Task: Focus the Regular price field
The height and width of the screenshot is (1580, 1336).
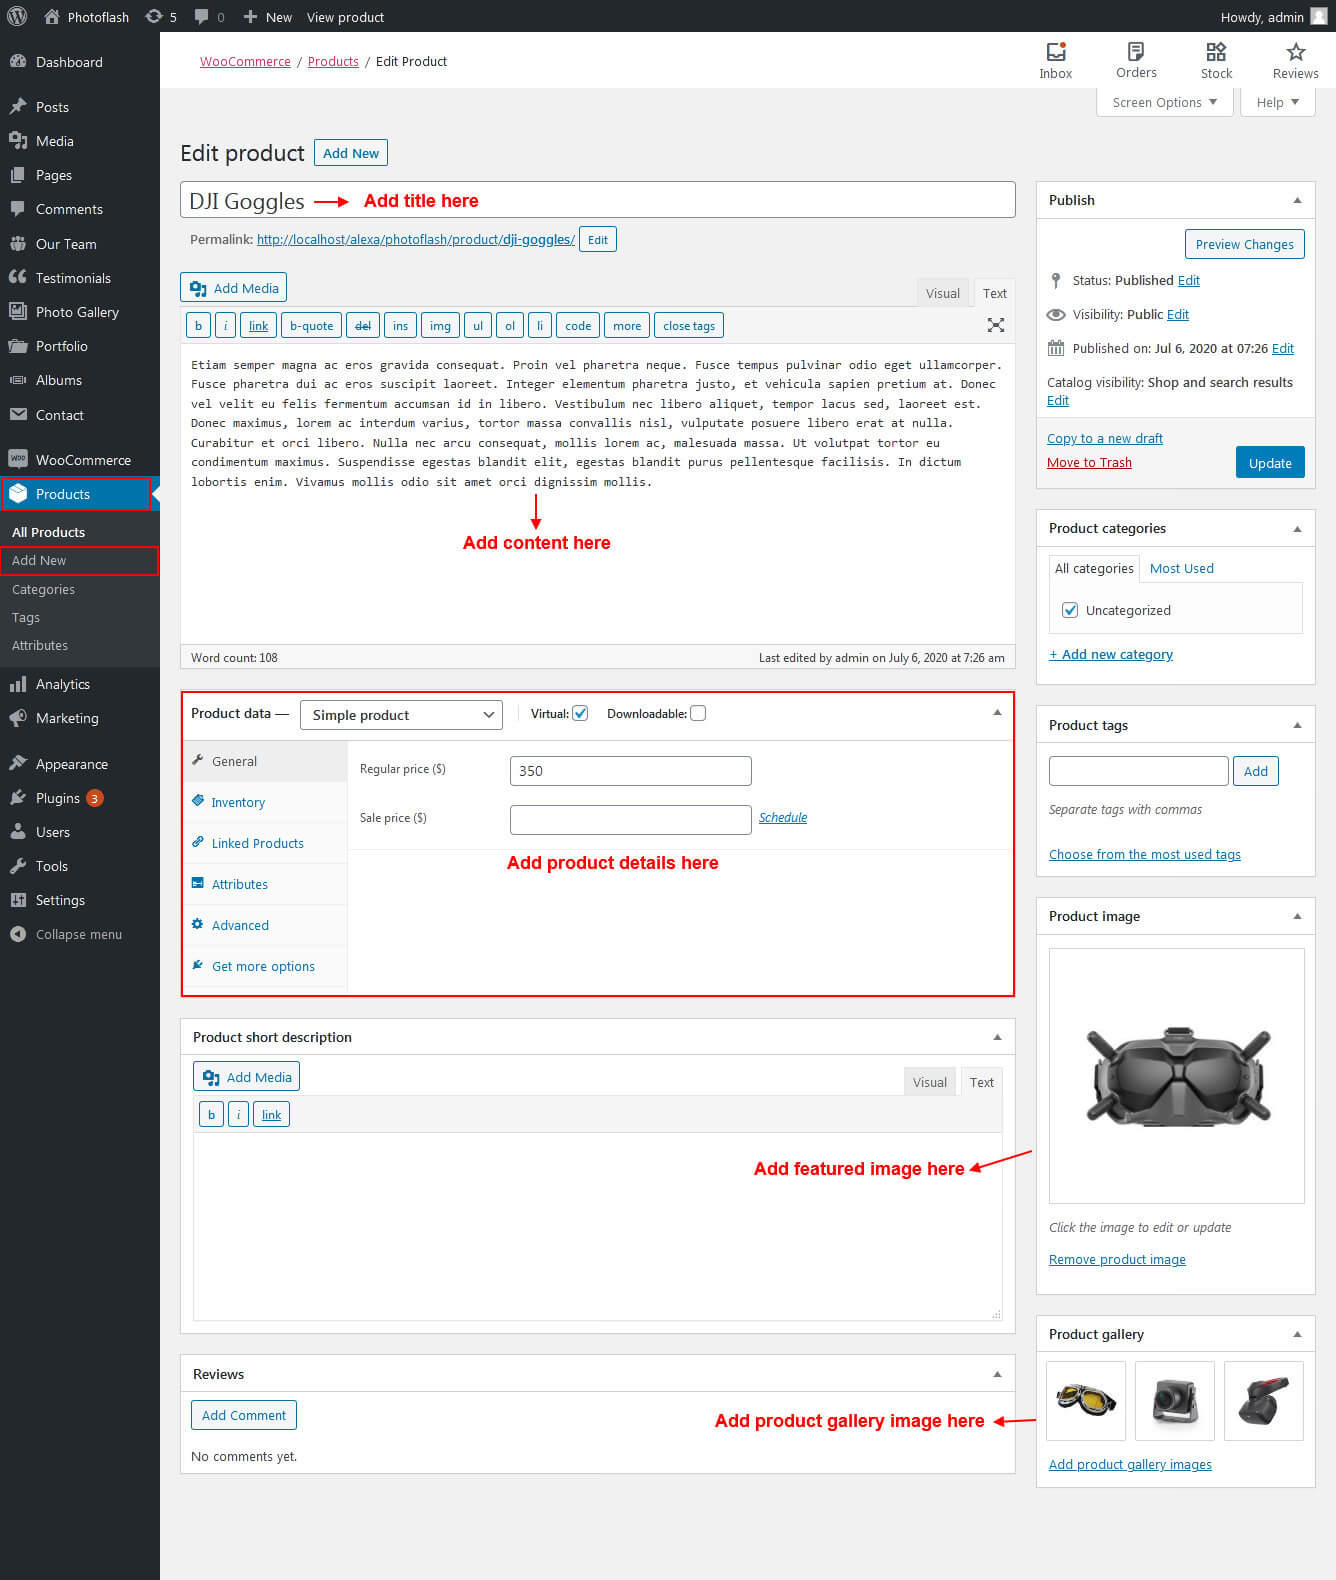Action: pyautogui.click(x=631, y=771)
